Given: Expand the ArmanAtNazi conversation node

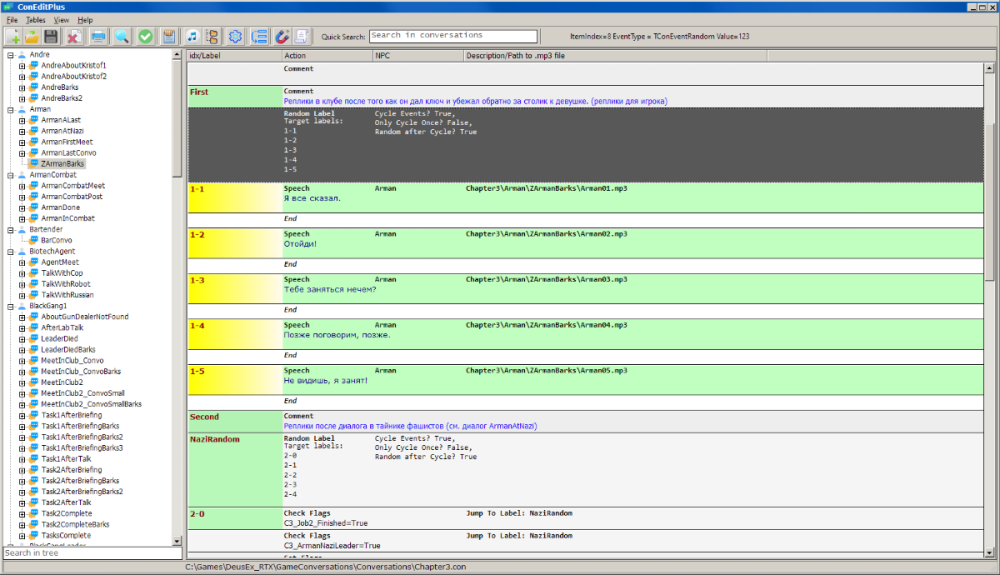Looking at the screenshot, I should point(22,131).
